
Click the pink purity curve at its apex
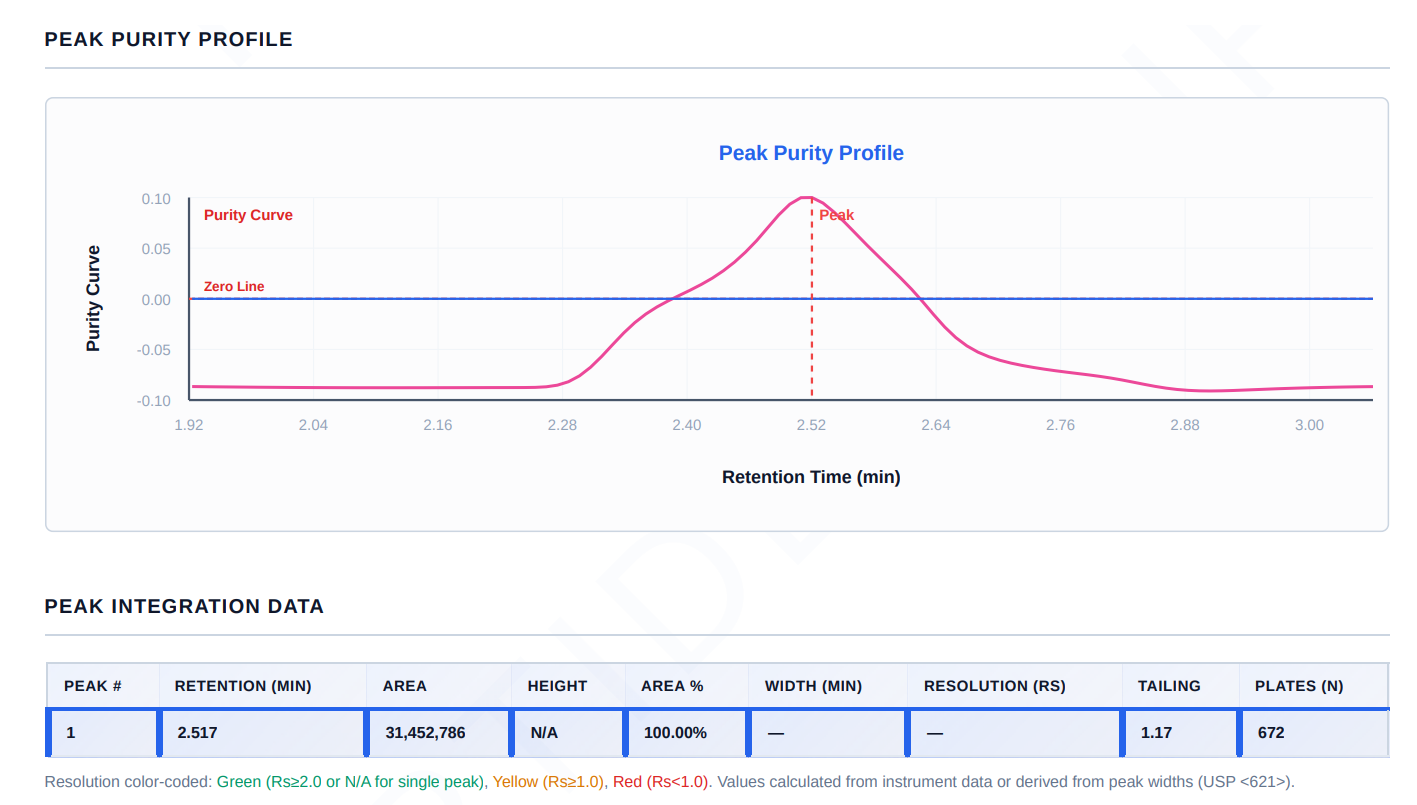(808, 198)
